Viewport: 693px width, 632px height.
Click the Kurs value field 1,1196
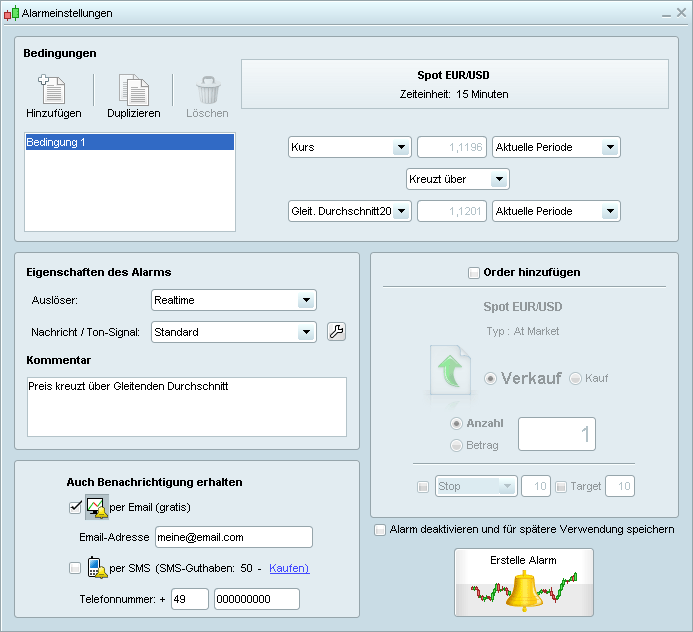pos(452,147)
